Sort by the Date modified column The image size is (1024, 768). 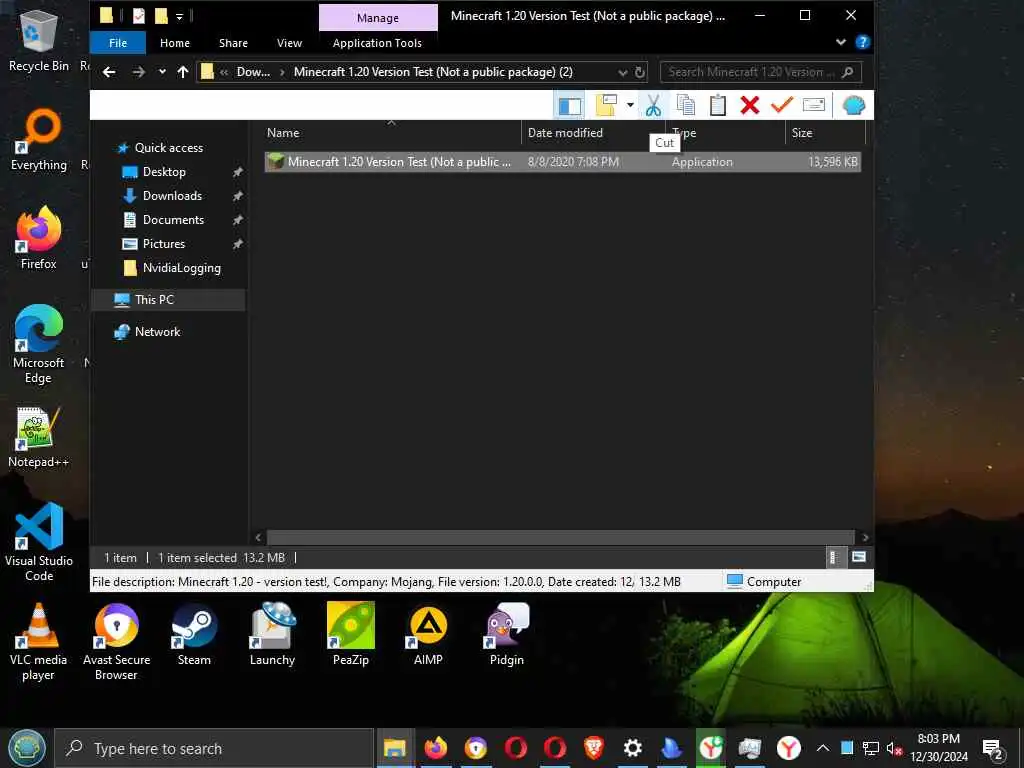[x=593, y=133]
